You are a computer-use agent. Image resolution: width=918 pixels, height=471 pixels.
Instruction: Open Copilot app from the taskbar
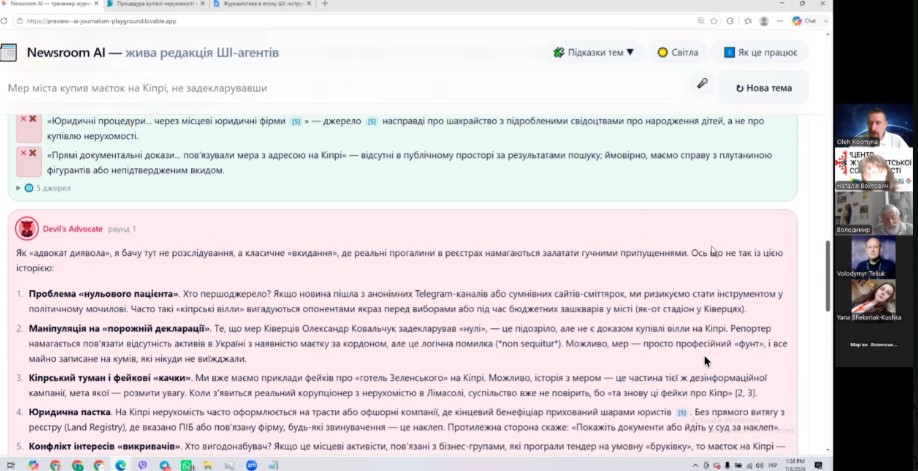tap(33, 465)
